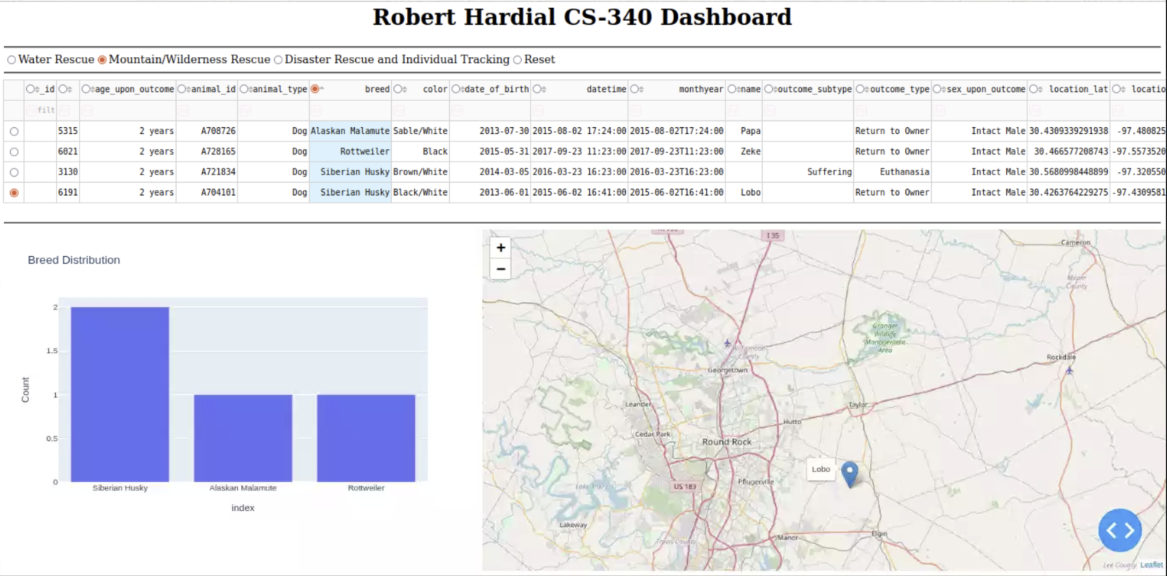1167x576 pixels.
Task: Select the Water Rescue filter option
Action: pyautogui.click(x=12, y=60)
